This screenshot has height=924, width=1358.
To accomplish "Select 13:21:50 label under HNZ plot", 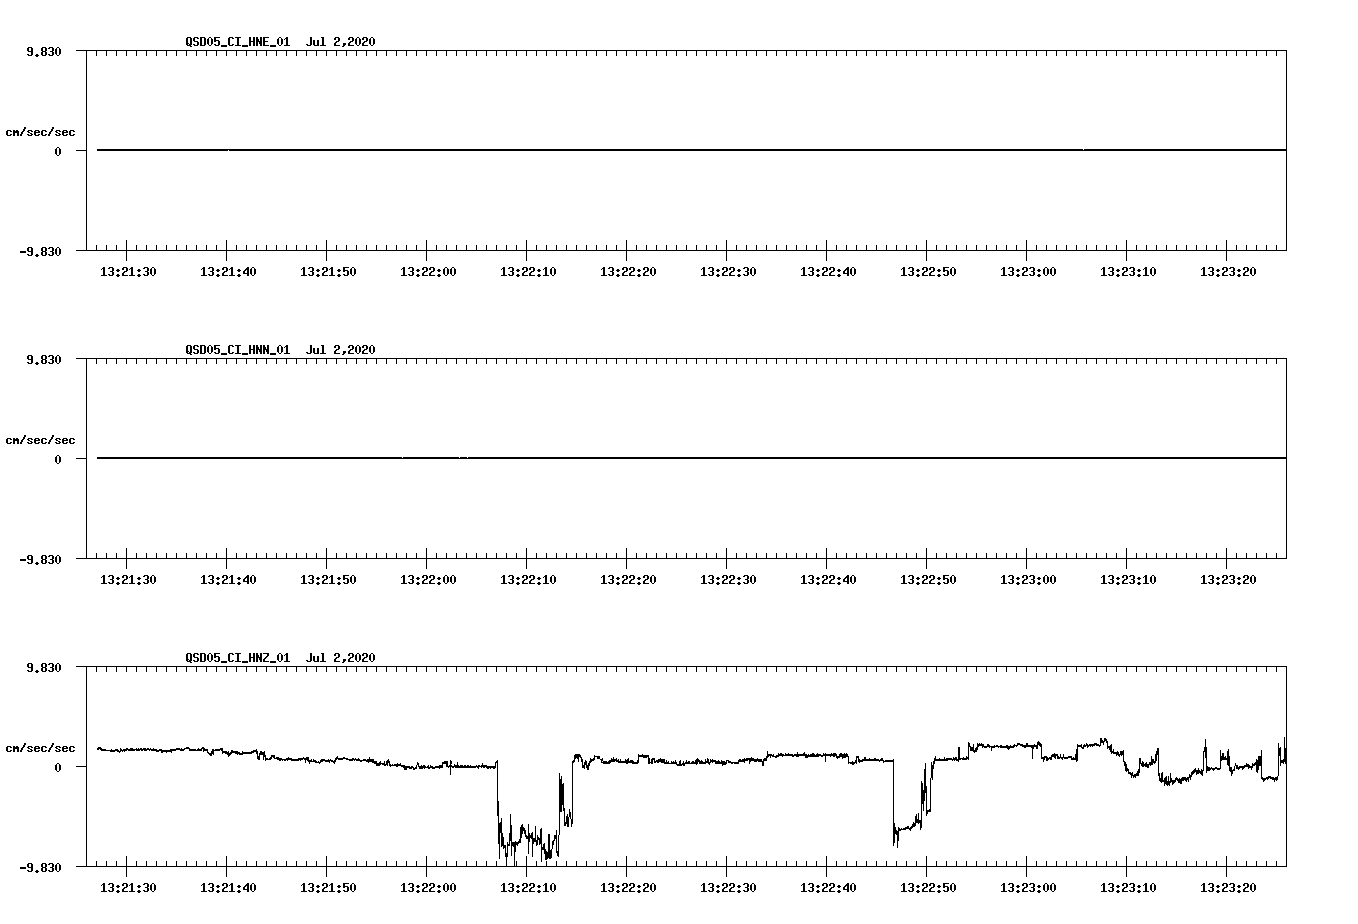I will coord(328,888).
